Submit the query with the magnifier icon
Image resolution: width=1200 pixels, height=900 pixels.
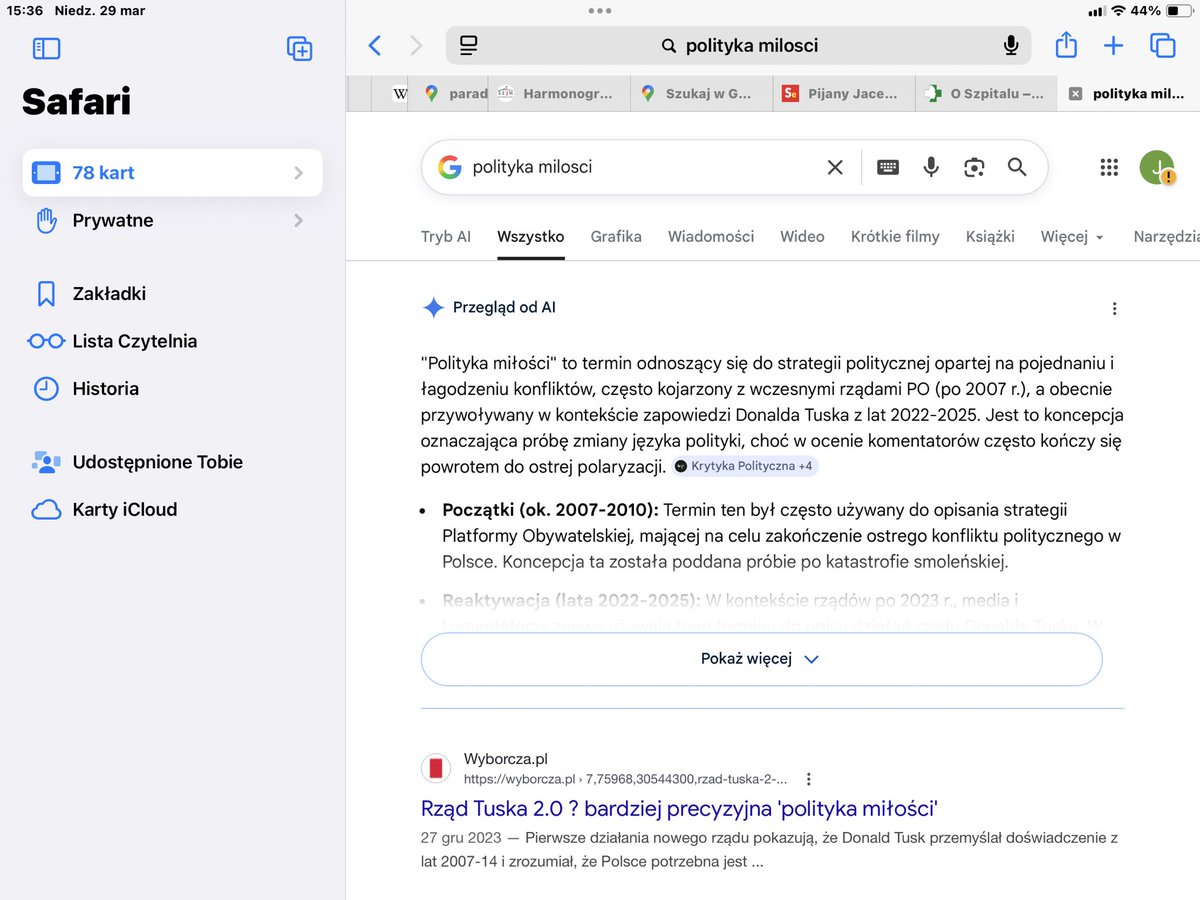[1017, 167]
